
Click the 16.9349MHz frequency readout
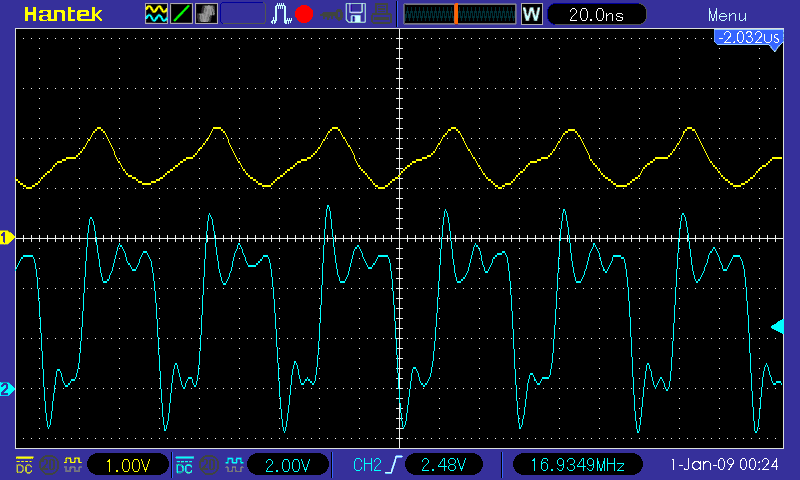coord(578,465)
